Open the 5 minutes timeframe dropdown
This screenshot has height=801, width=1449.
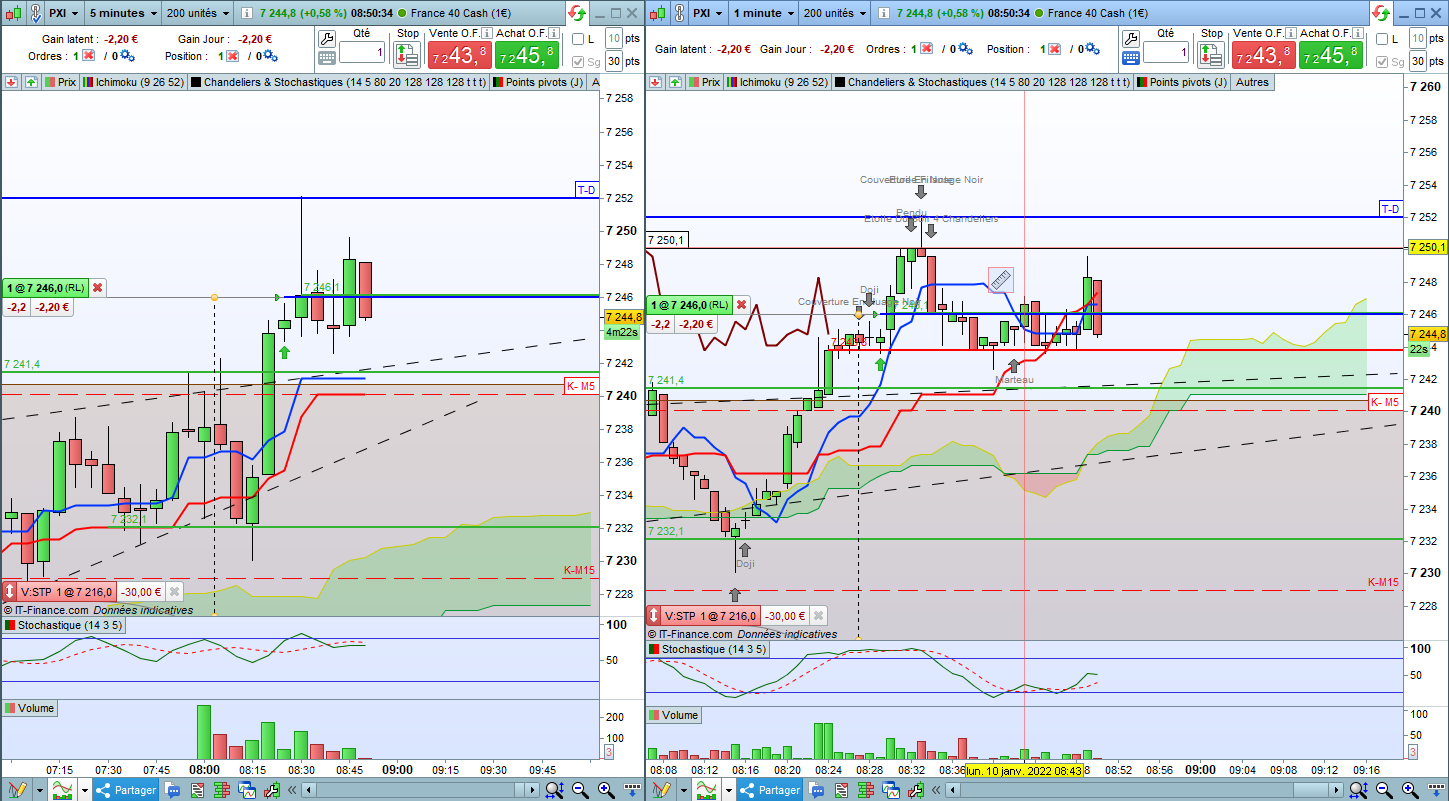point(123,13)
